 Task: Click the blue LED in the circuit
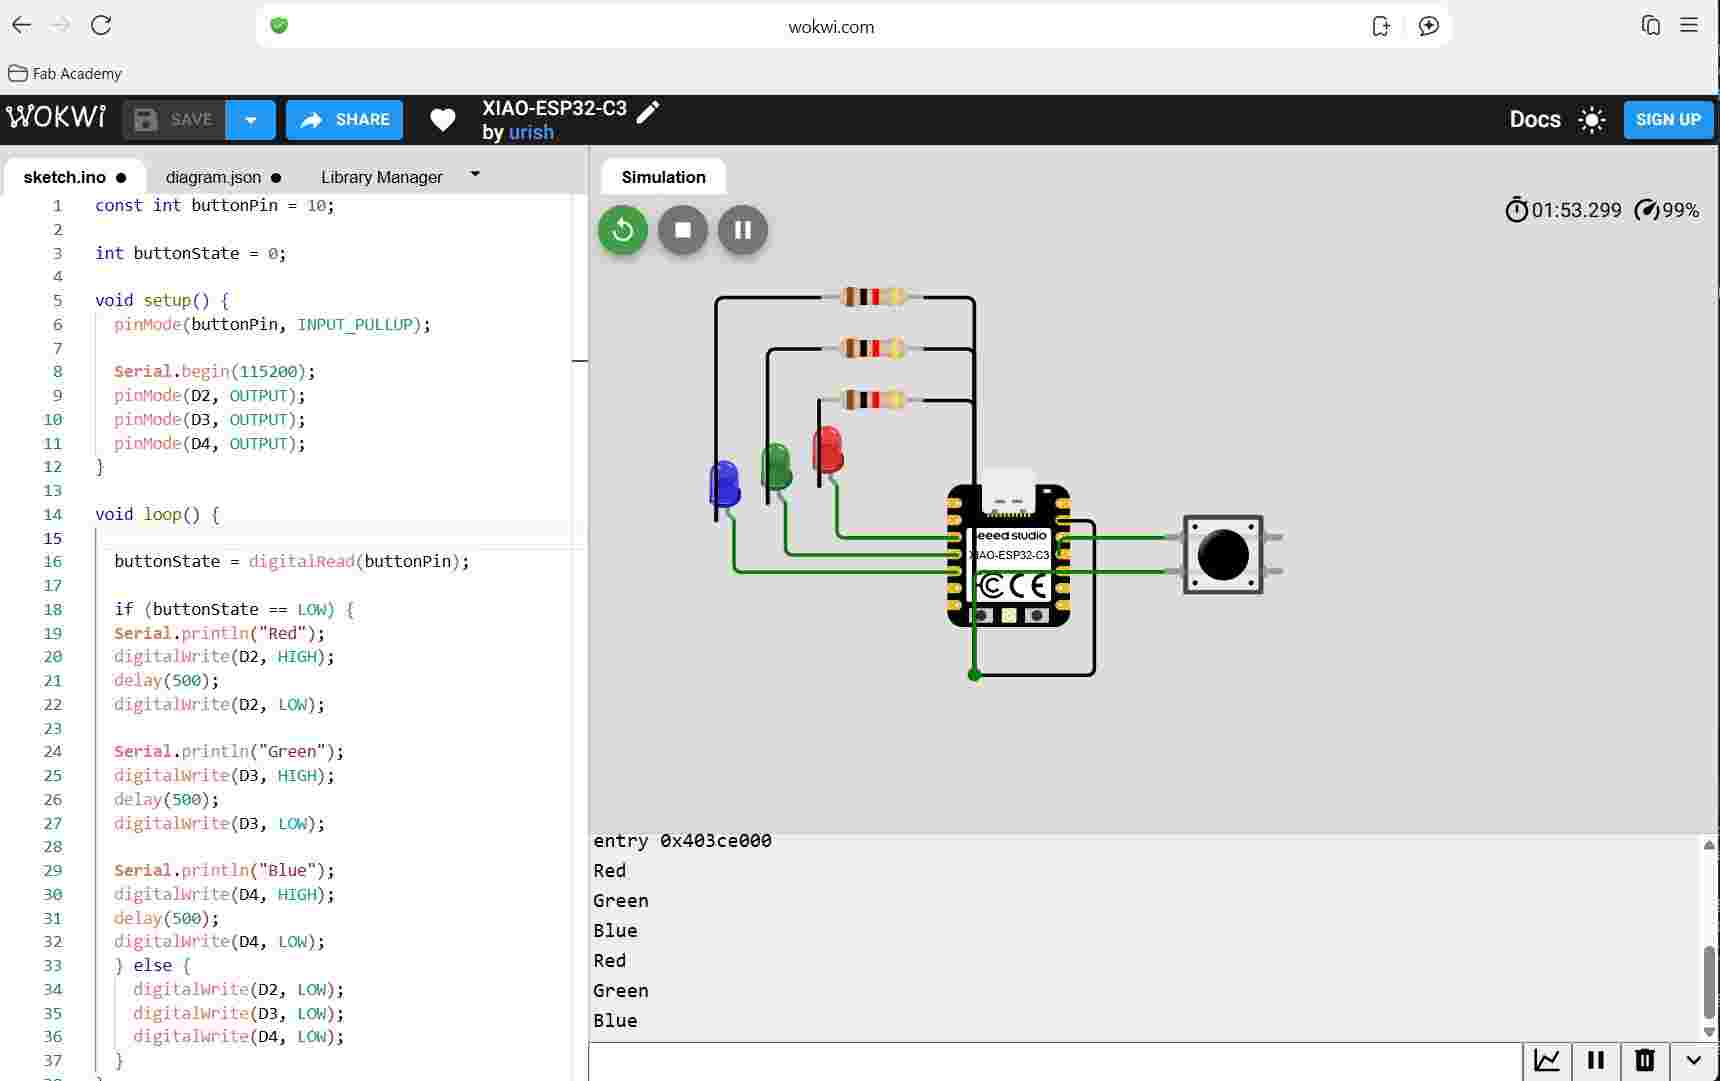pyautogui.click(x=724, y=484)
